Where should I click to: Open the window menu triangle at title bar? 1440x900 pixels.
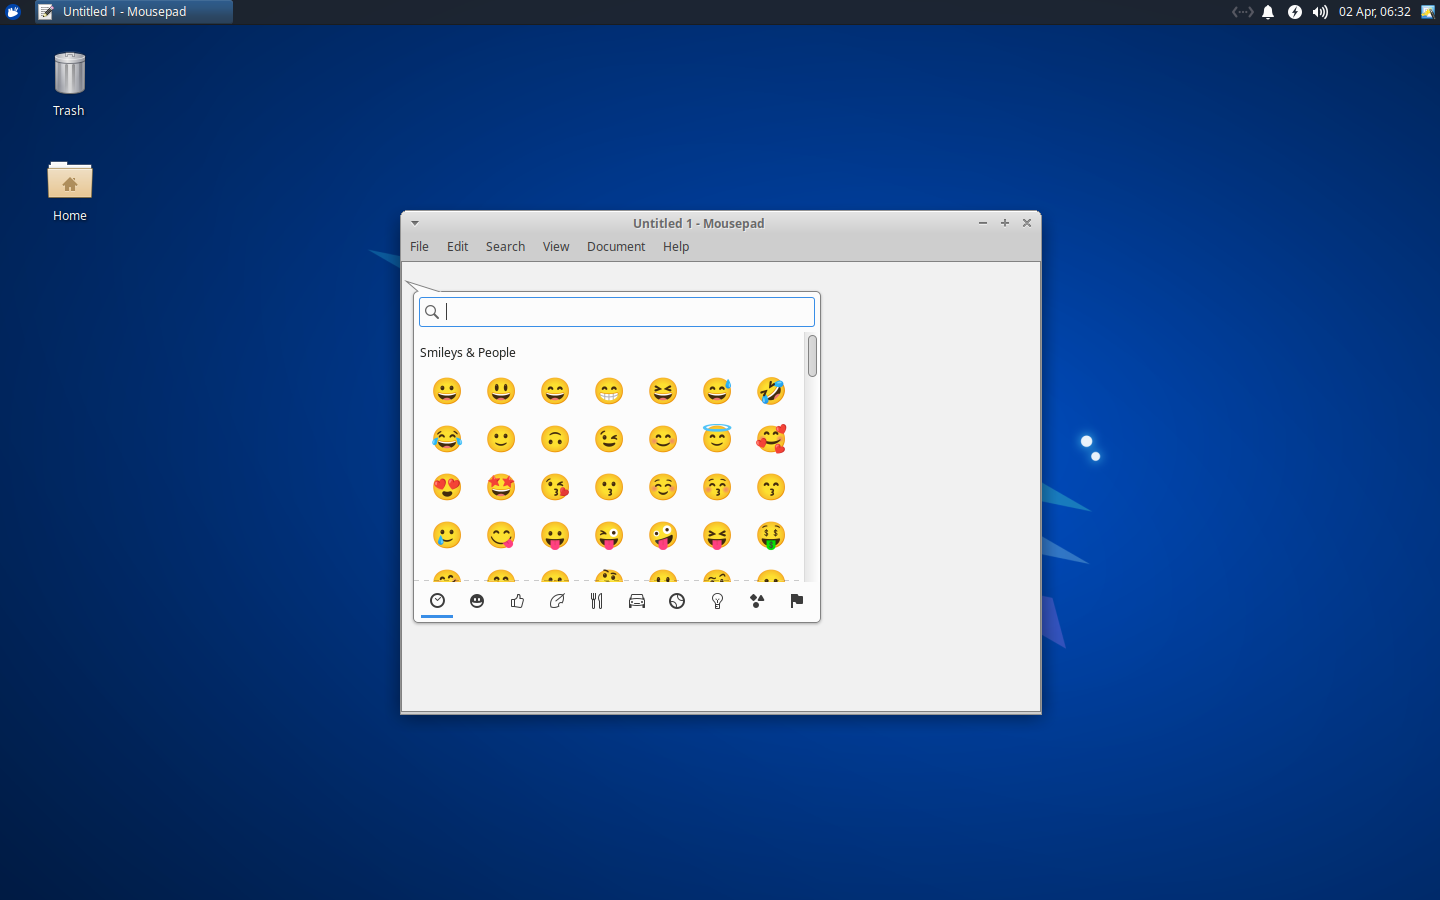pyautogui.click(x=414, y=222)
